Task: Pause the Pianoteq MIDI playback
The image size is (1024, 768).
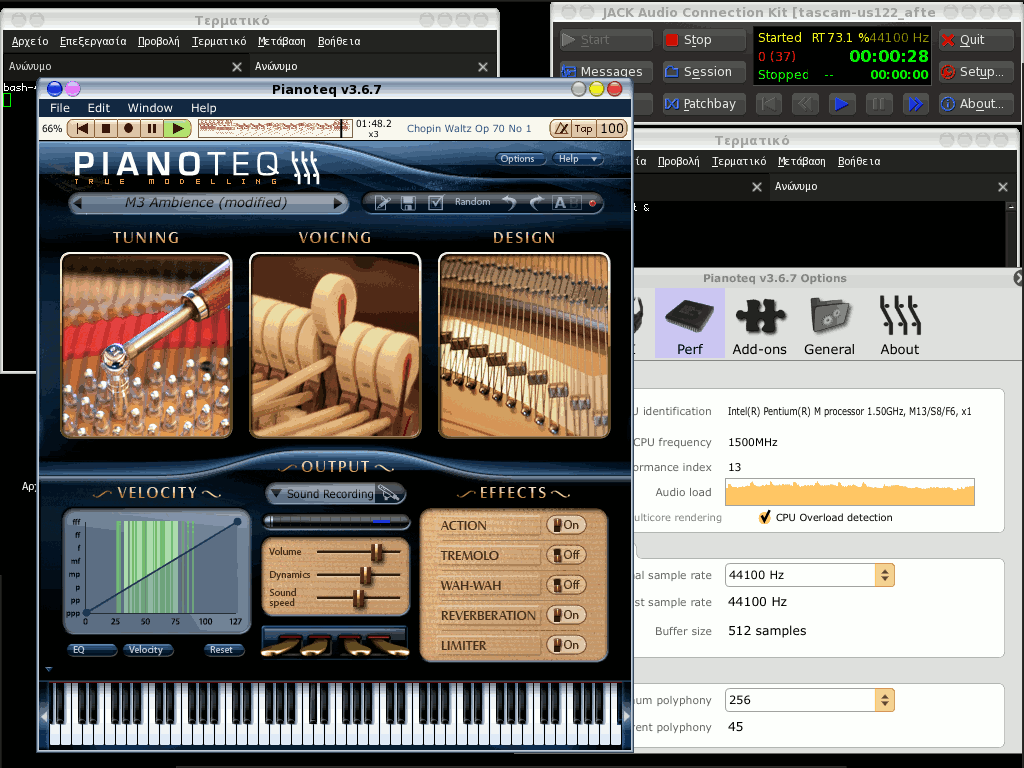Action: coord(152,129)
